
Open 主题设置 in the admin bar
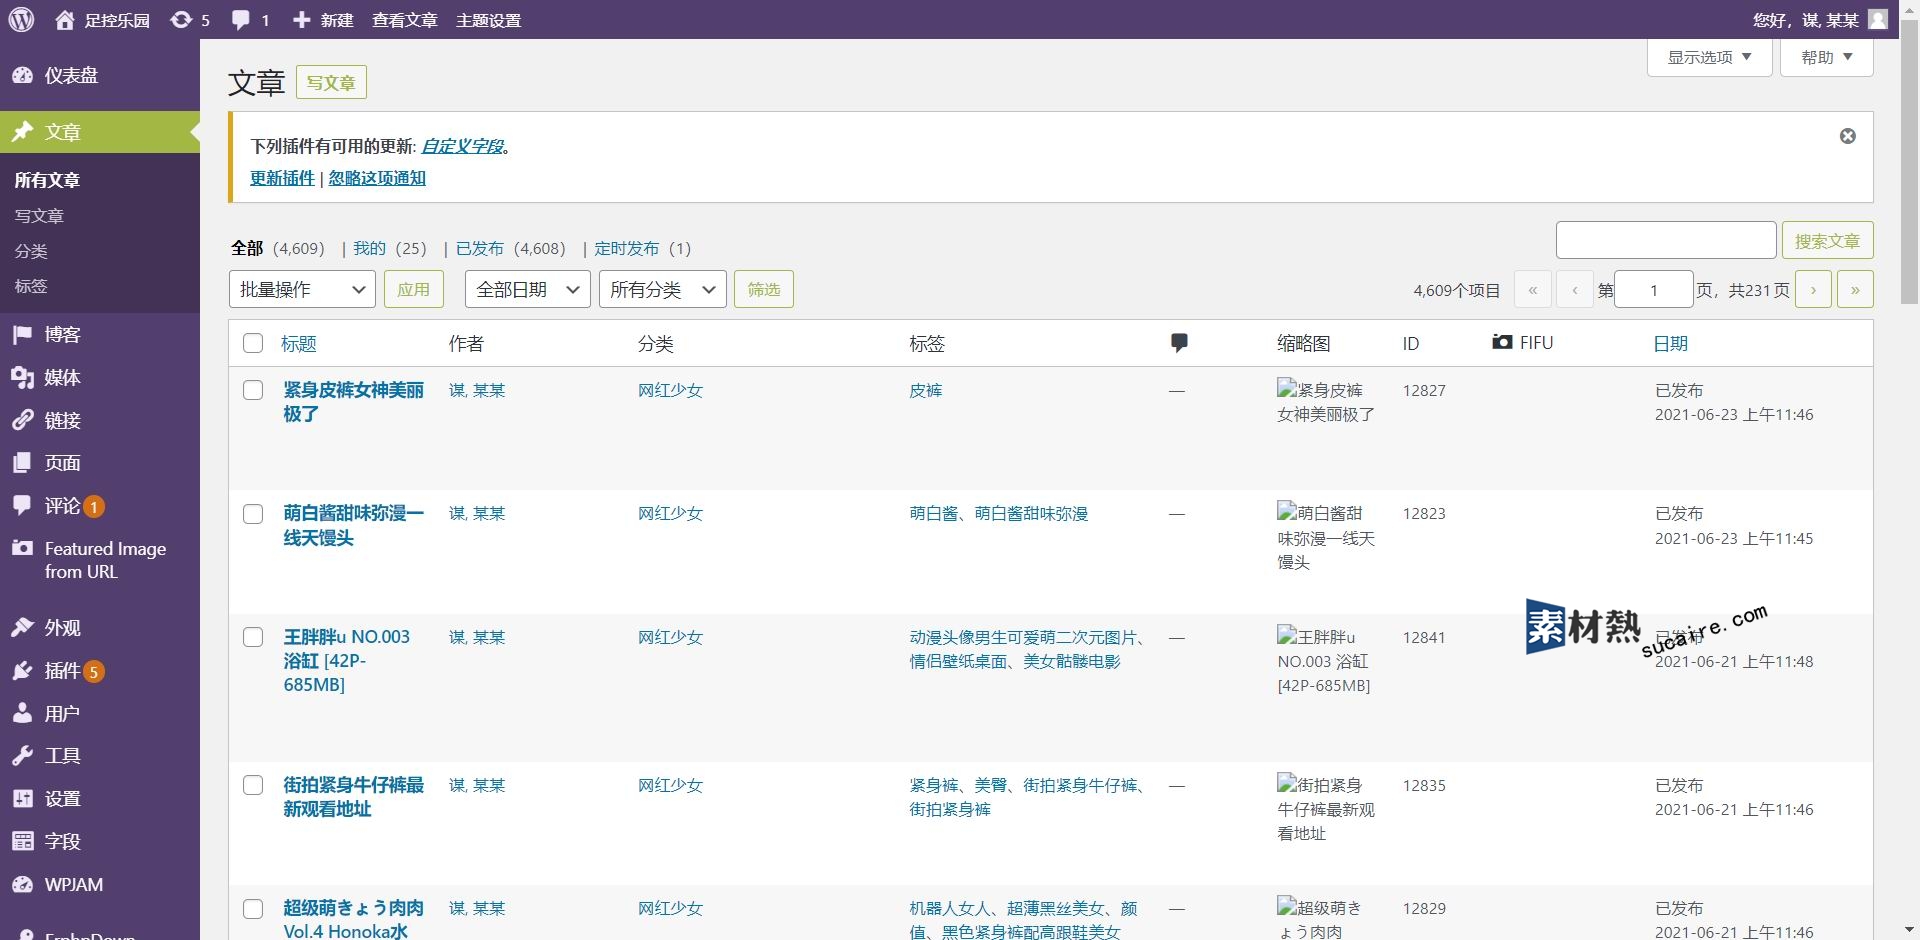coord(488,20)
